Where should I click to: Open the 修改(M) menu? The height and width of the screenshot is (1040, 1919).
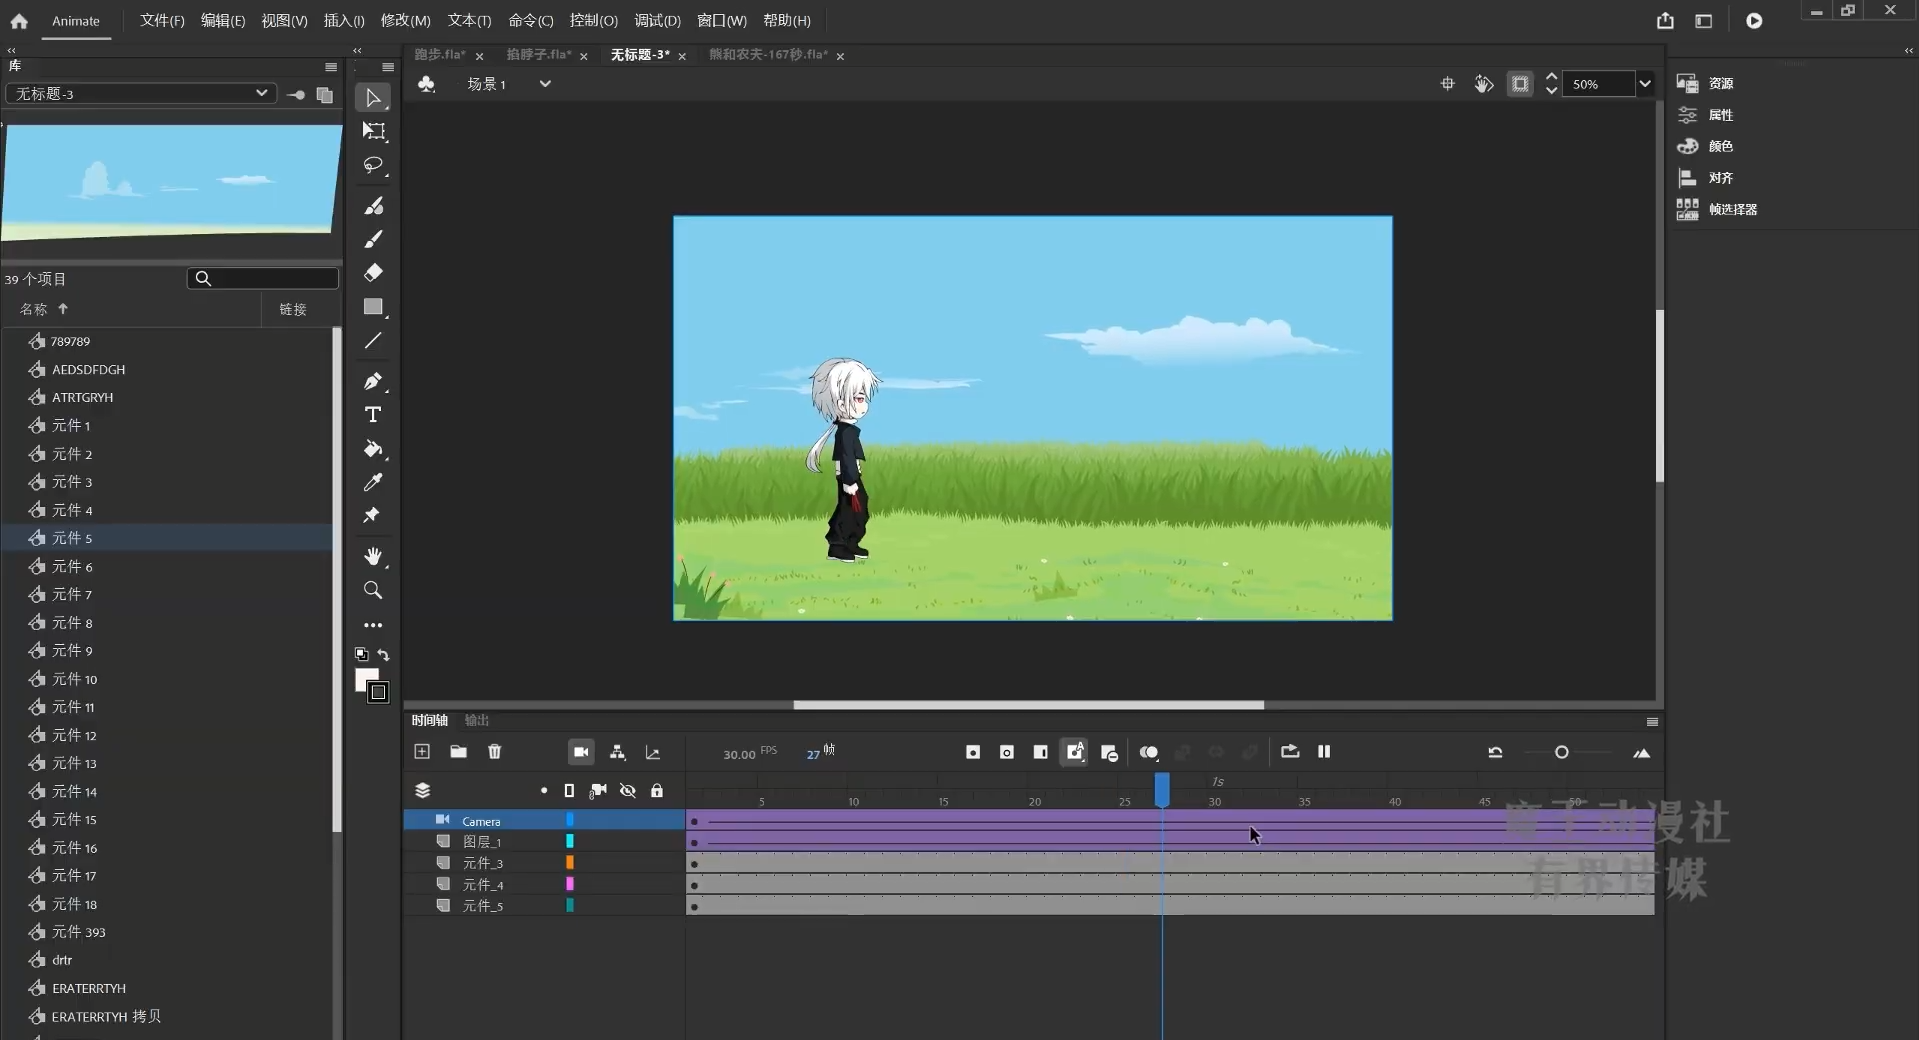coord(405,20)
